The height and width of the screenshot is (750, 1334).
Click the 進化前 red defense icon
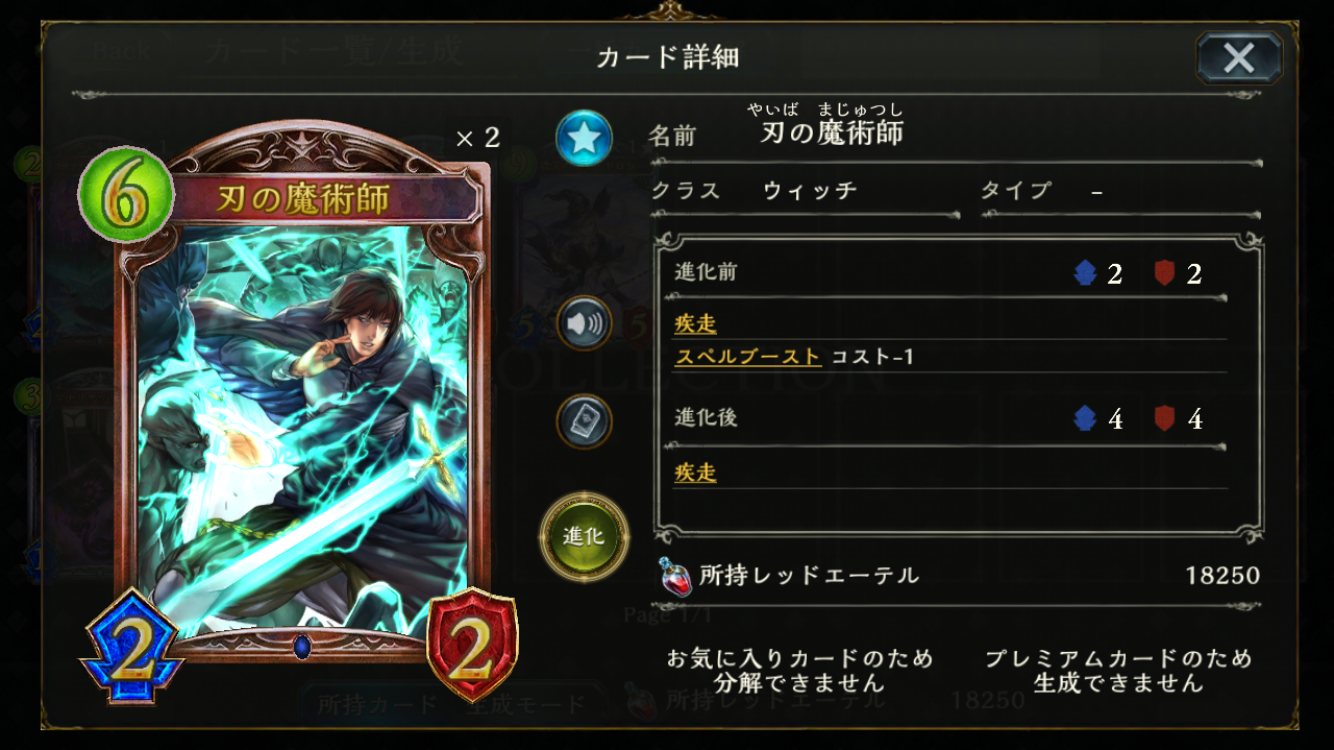(x=1164, y=273)
